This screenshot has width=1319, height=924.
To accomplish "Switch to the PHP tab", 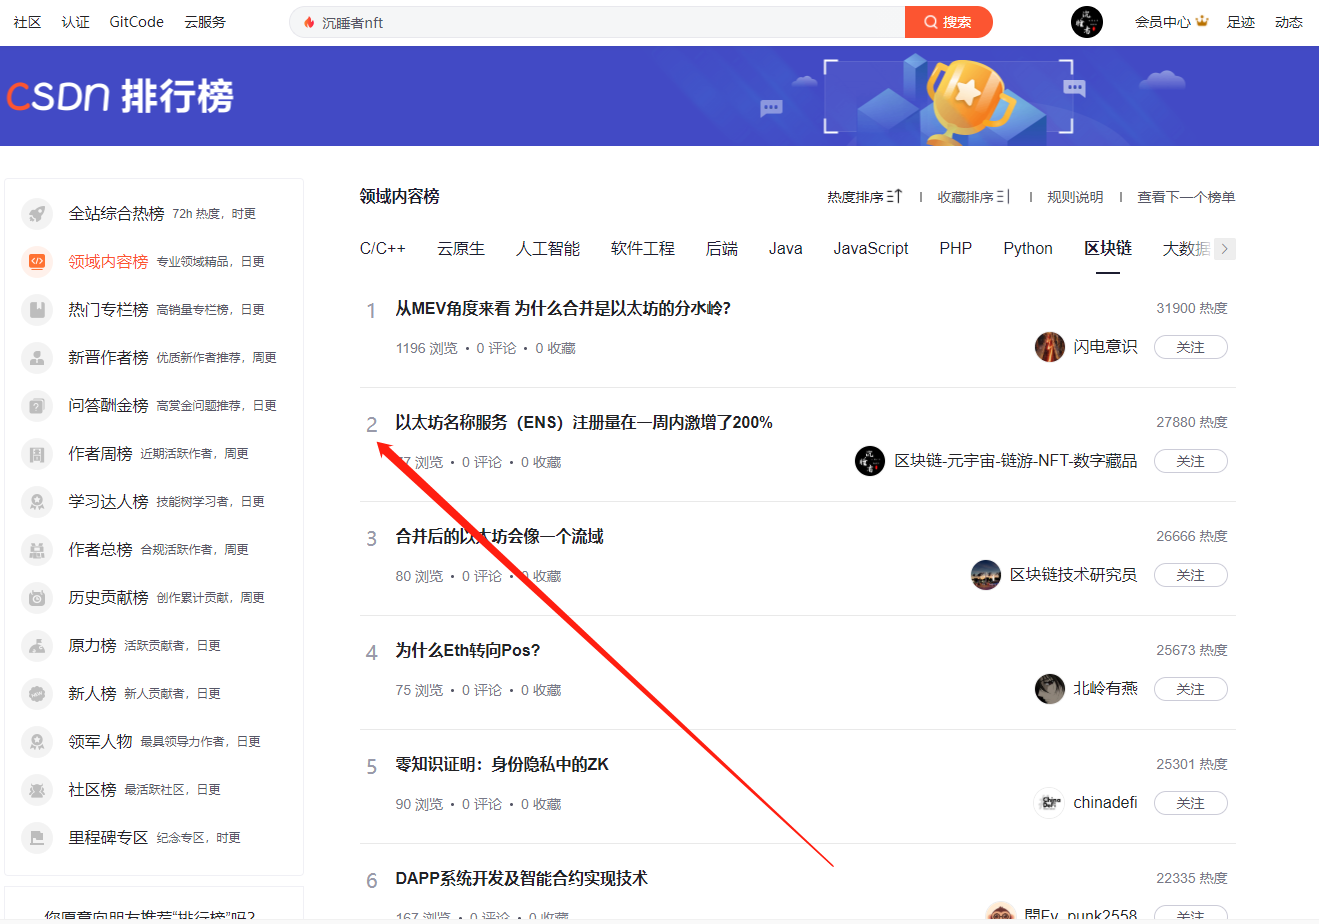I will pos(956,249).
